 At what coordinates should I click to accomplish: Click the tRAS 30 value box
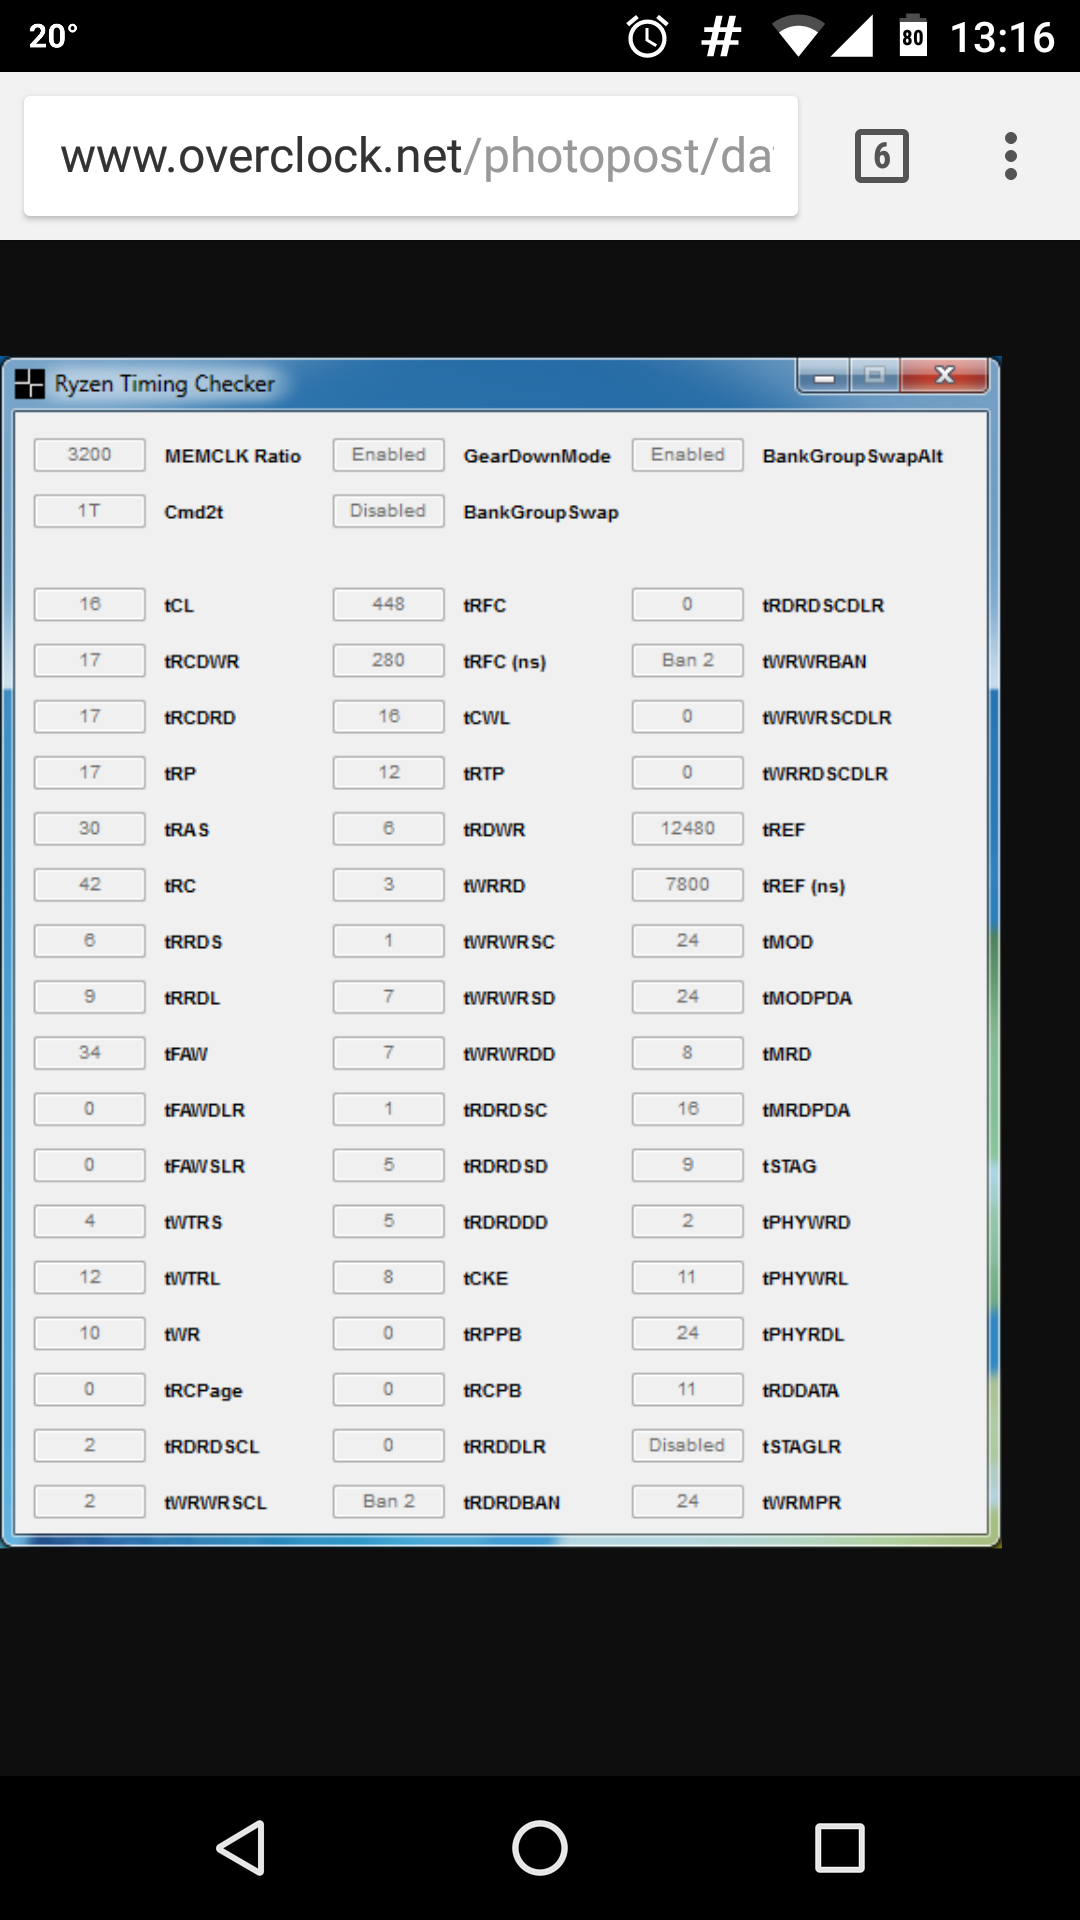pyautogui.click(x=90, y=829)
